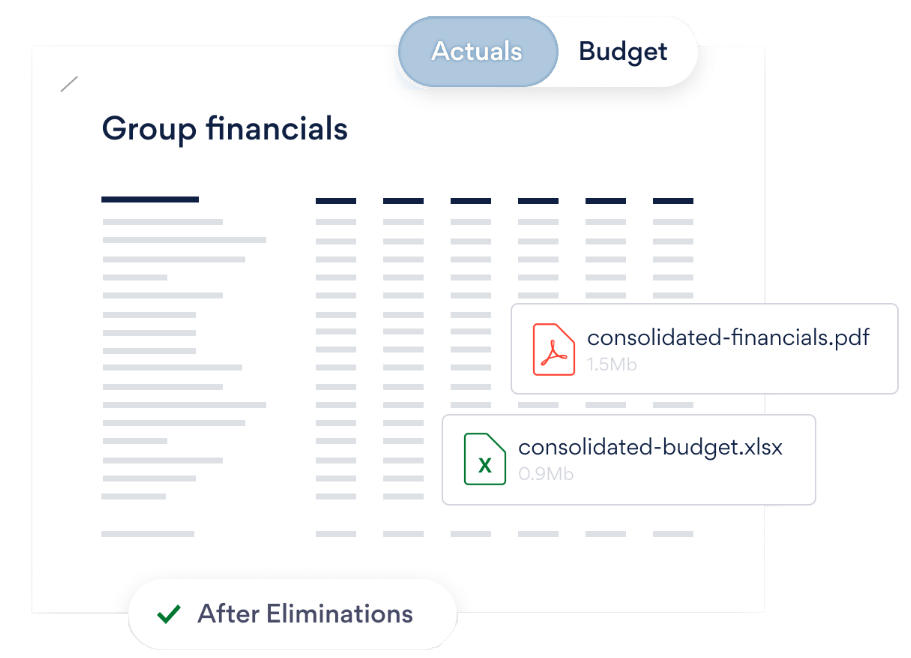911x658 pixels.
Task: Click the wide dark row-label header bar
Action: (x=150, y=200)
